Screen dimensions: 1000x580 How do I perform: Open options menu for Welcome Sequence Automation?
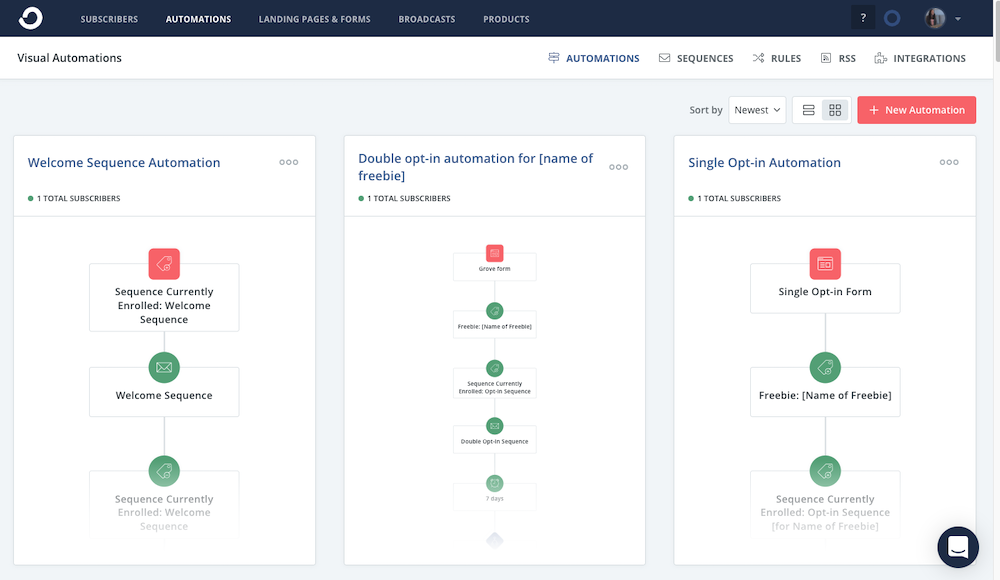point(289,162)
